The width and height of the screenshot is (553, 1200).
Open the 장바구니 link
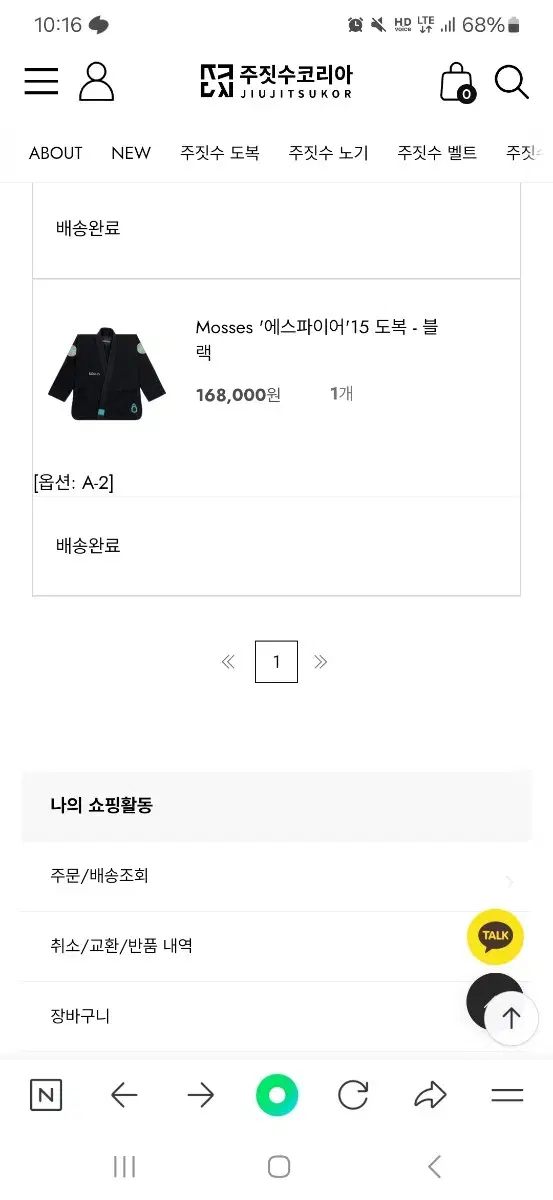click(80, 1016)
